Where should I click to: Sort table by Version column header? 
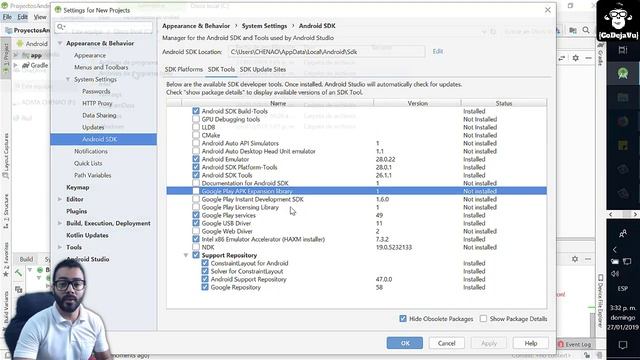tap(417, 103)
